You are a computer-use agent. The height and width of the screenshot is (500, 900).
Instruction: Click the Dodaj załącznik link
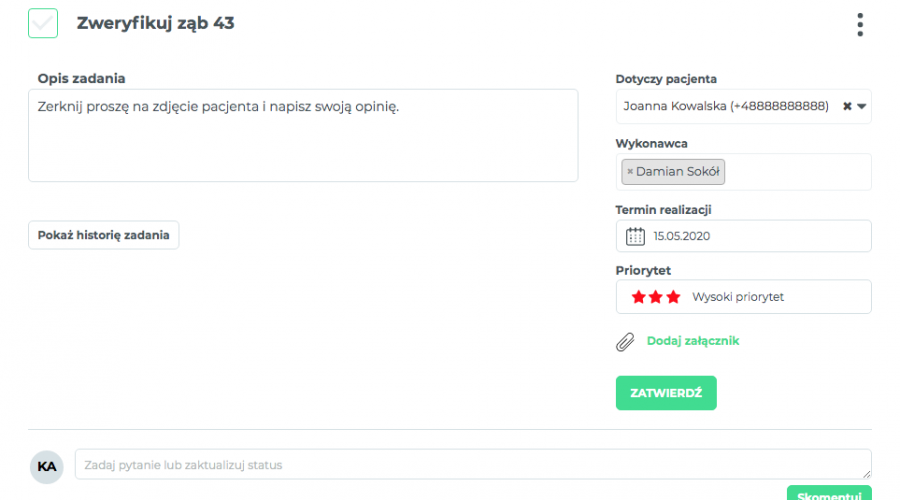[693, 341]
